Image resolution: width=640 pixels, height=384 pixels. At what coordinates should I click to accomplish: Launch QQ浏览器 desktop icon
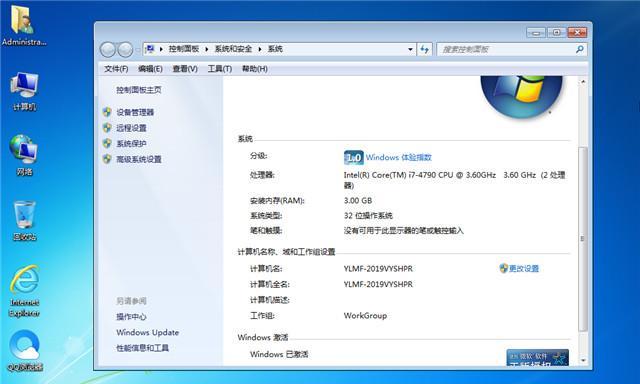[x=24, y=351]
